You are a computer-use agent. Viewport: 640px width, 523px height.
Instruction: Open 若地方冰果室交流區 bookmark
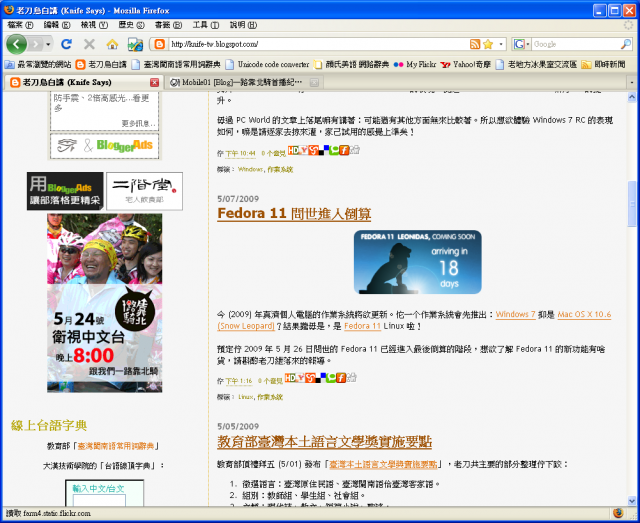pyautogui.click(x=536, y=65)
